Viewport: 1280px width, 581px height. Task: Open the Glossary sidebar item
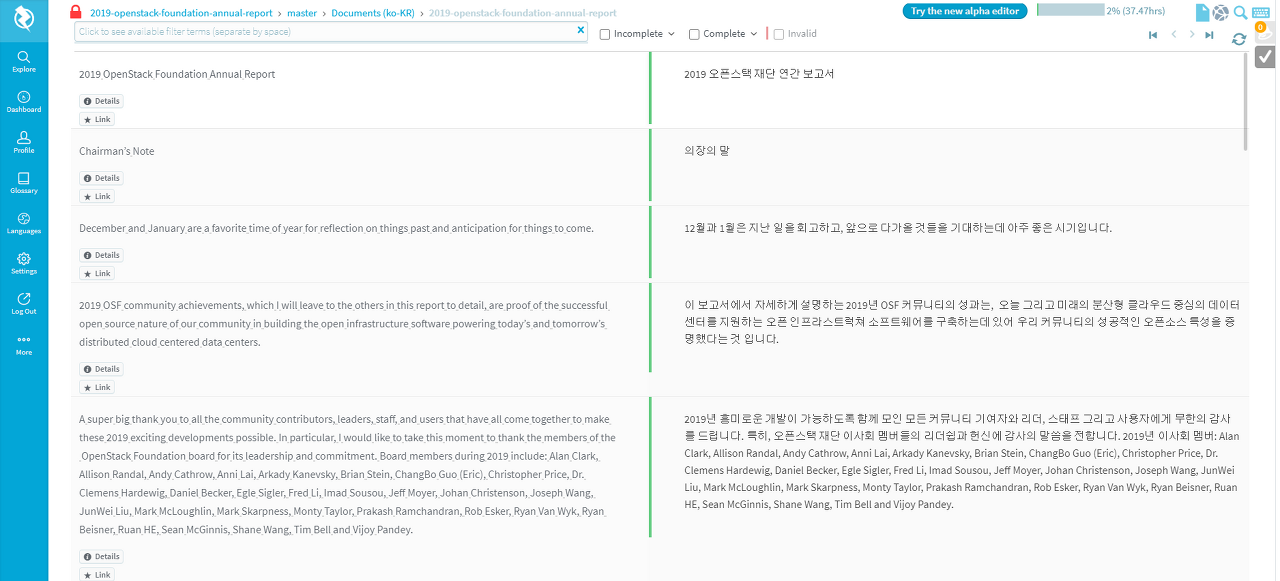(x=24, y=182)
